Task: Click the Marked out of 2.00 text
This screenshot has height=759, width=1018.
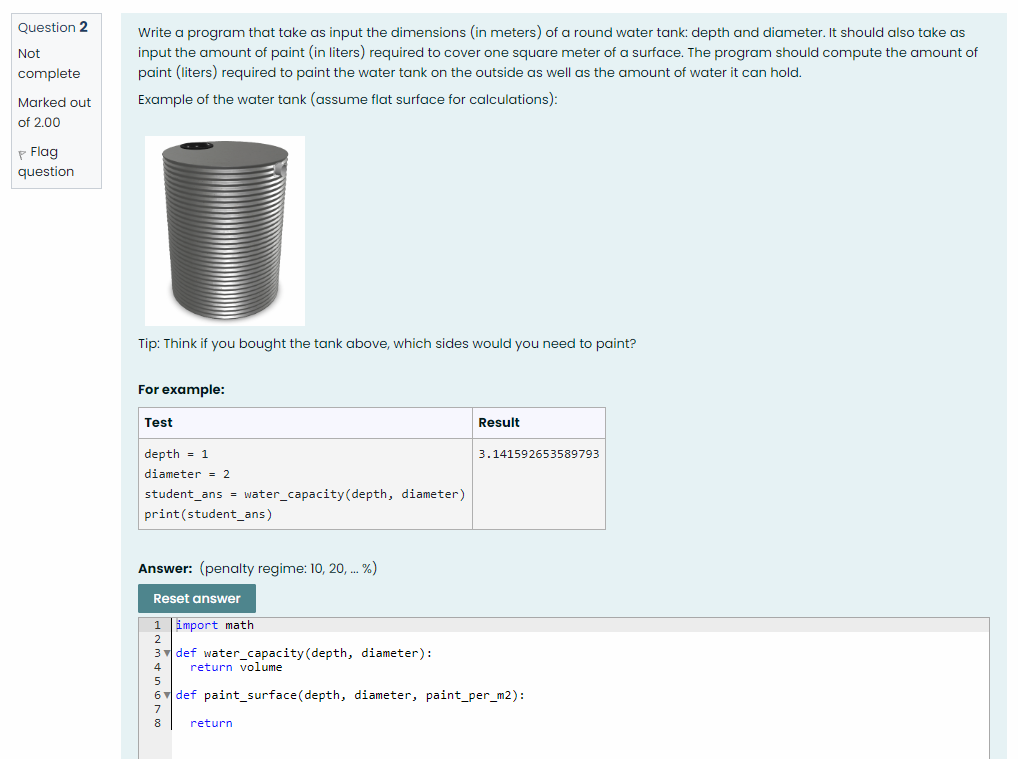Action: pyautogui.click(x=54, y=112)
